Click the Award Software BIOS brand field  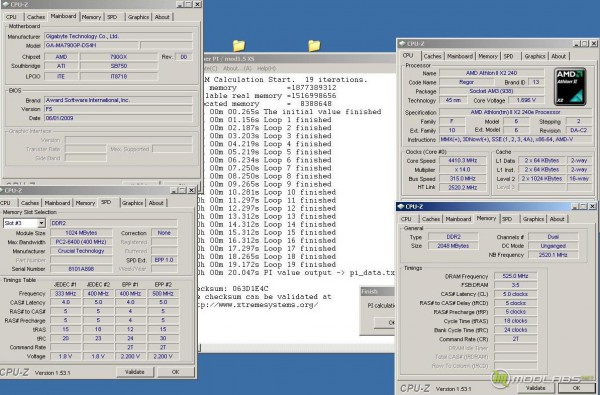(118, 100)
